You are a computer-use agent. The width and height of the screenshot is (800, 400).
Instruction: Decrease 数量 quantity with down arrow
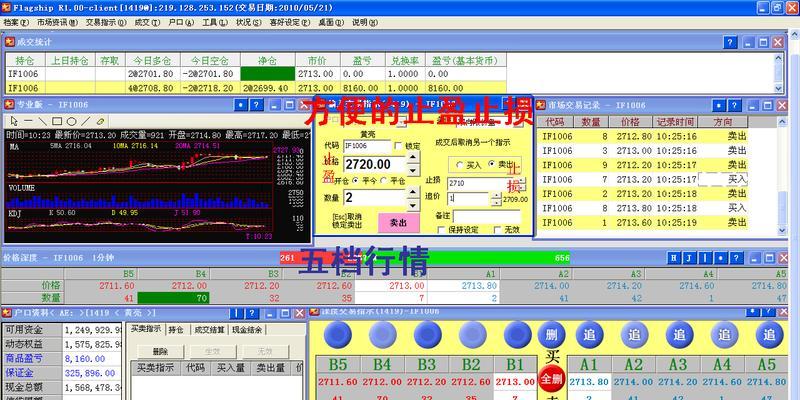414,205
